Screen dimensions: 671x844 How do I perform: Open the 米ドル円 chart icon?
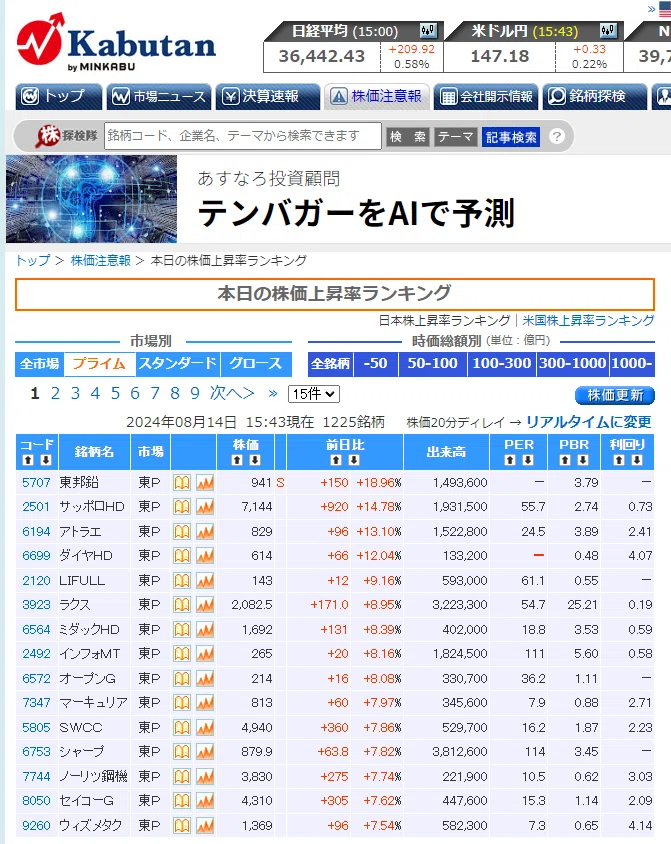(608, 30)
